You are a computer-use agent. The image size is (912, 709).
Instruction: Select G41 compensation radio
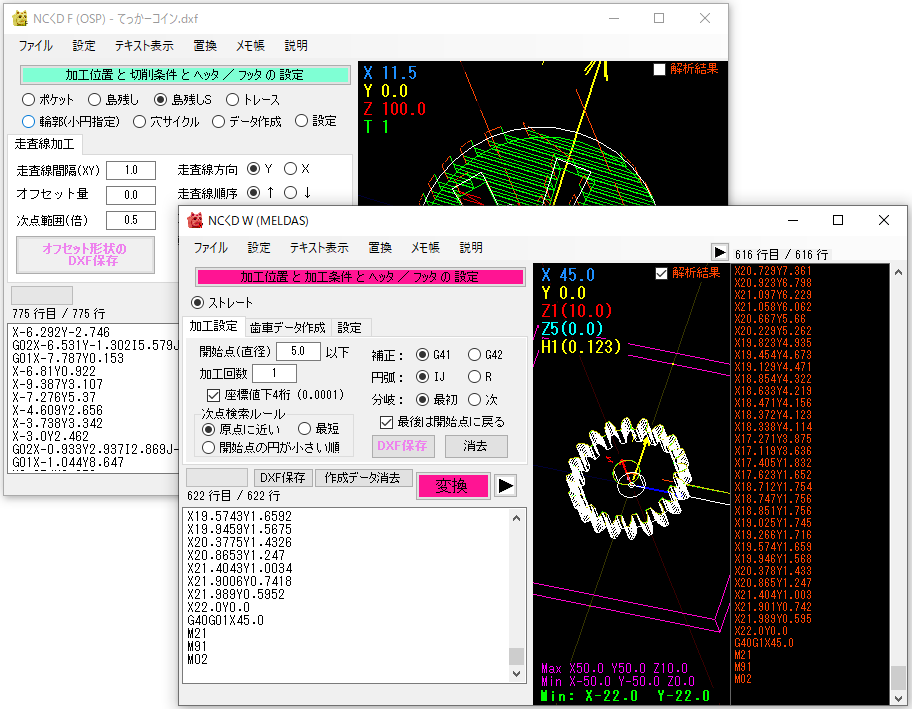click(x=422, y=355)
